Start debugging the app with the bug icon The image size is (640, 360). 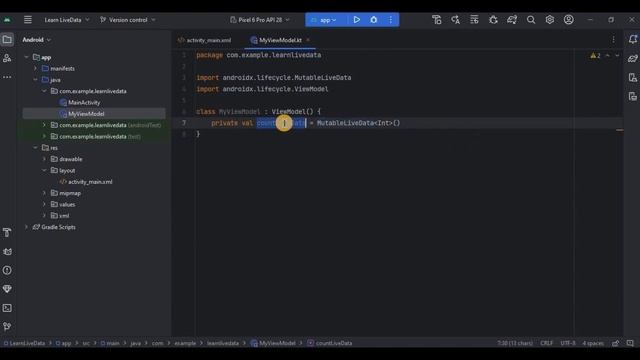coord(373,20)
